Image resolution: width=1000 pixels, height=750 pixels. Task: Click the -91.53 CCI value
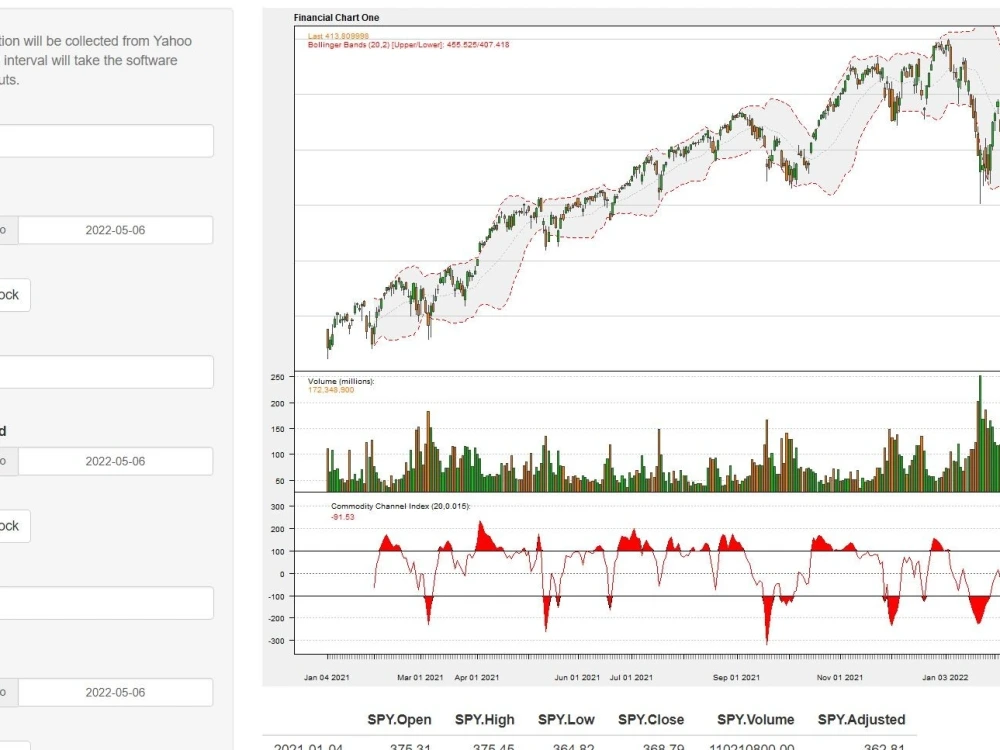342,517
